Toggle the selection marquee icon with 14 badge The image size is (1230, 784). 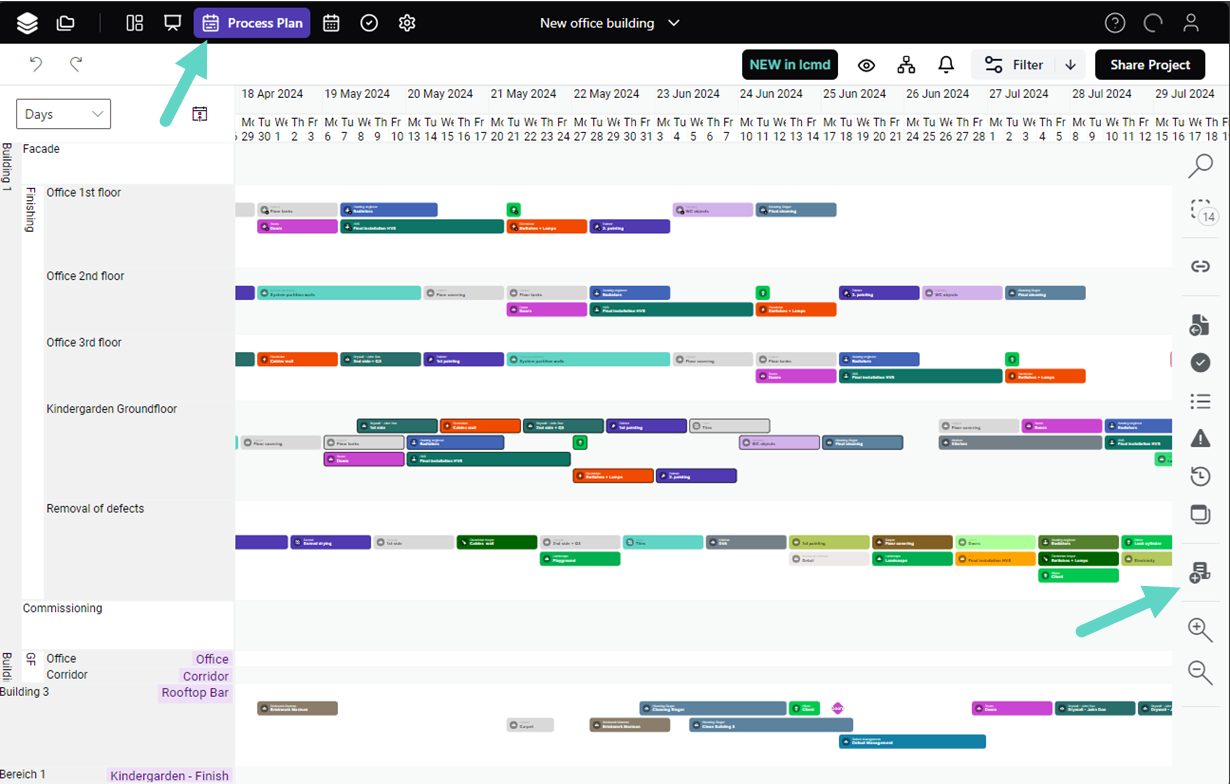coord(1200,211)
